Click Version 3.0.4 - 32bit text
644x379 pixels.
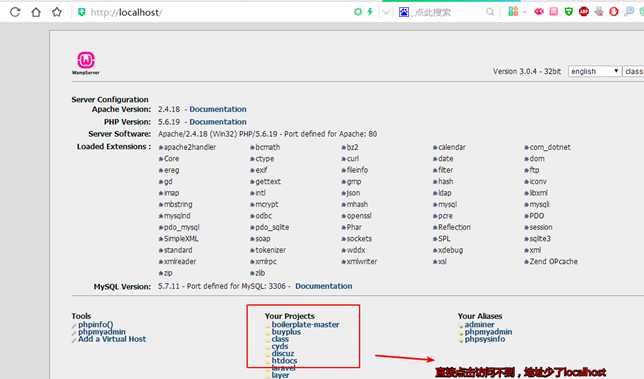[x=527, y=71]
